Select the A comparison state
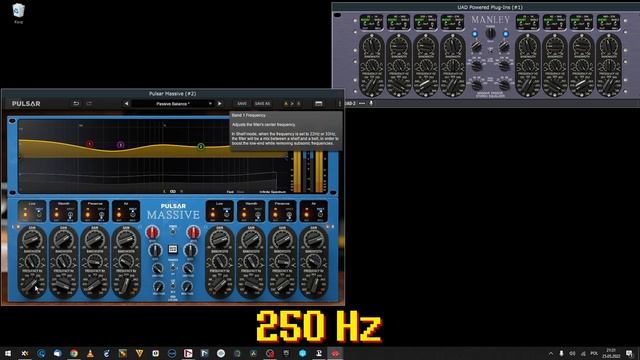Screen dimensions: 640x360 tap(286, 104)
